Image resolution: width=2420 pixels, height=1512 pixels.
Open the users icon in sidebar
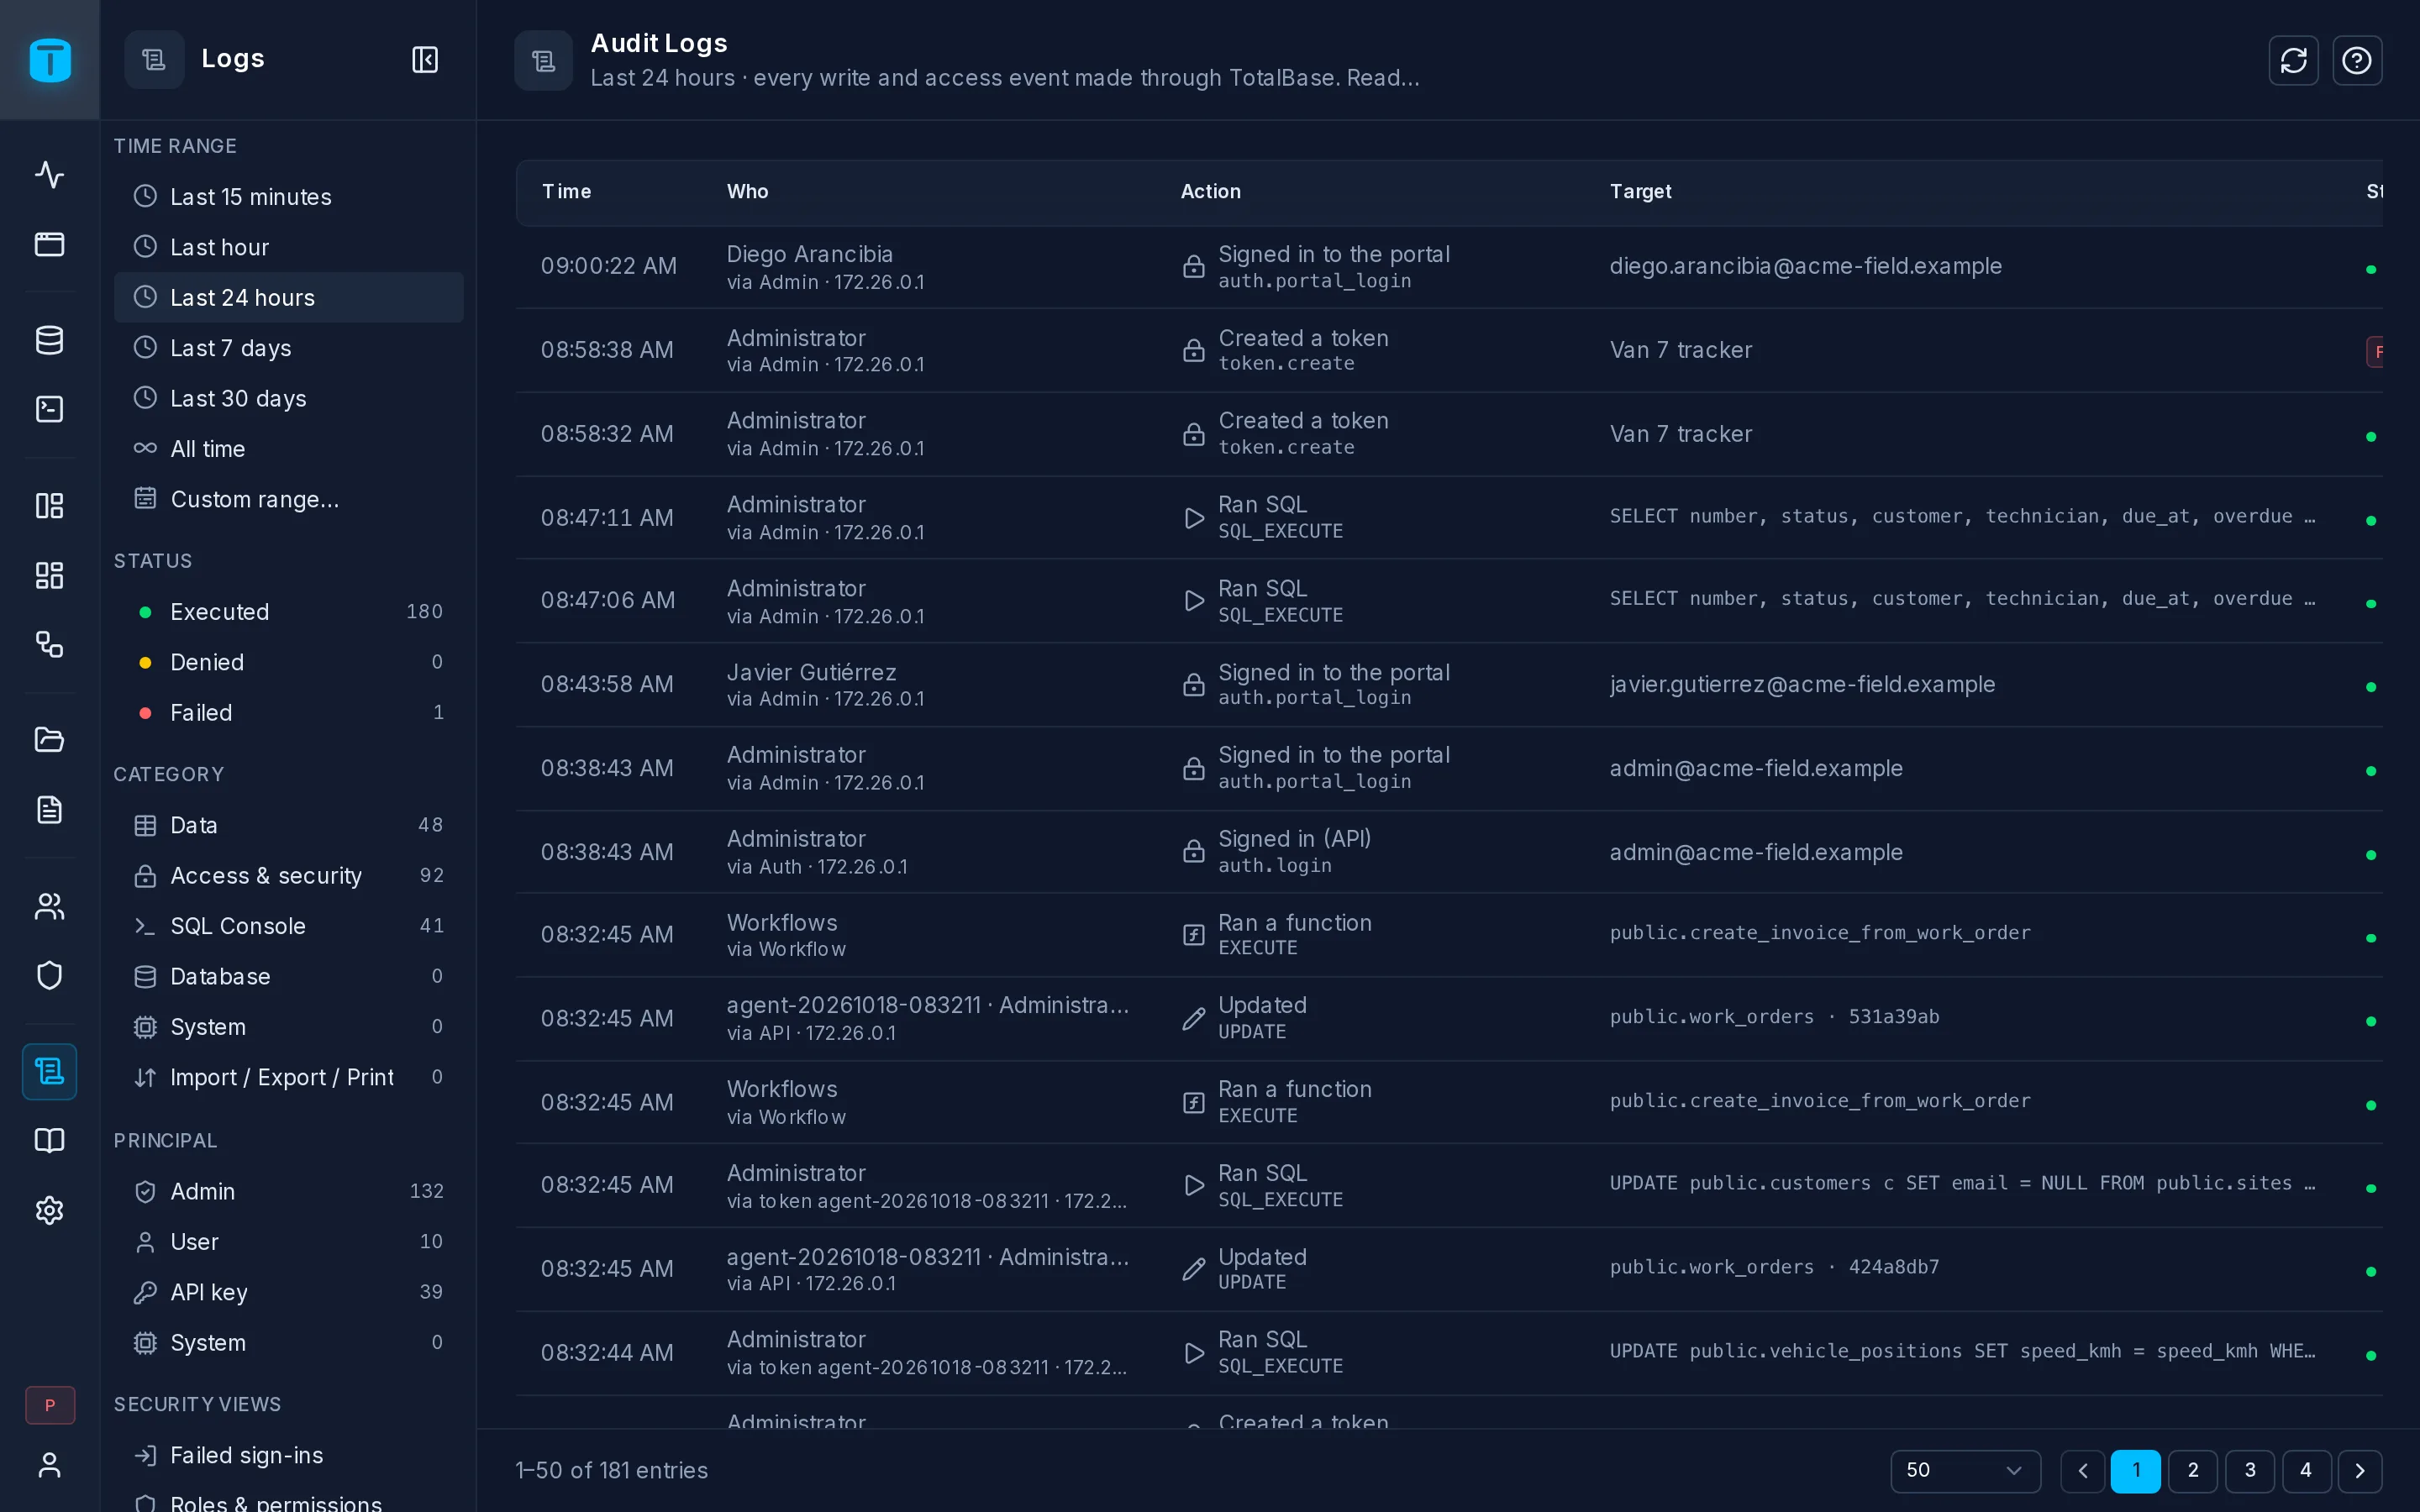click(49, 906)
